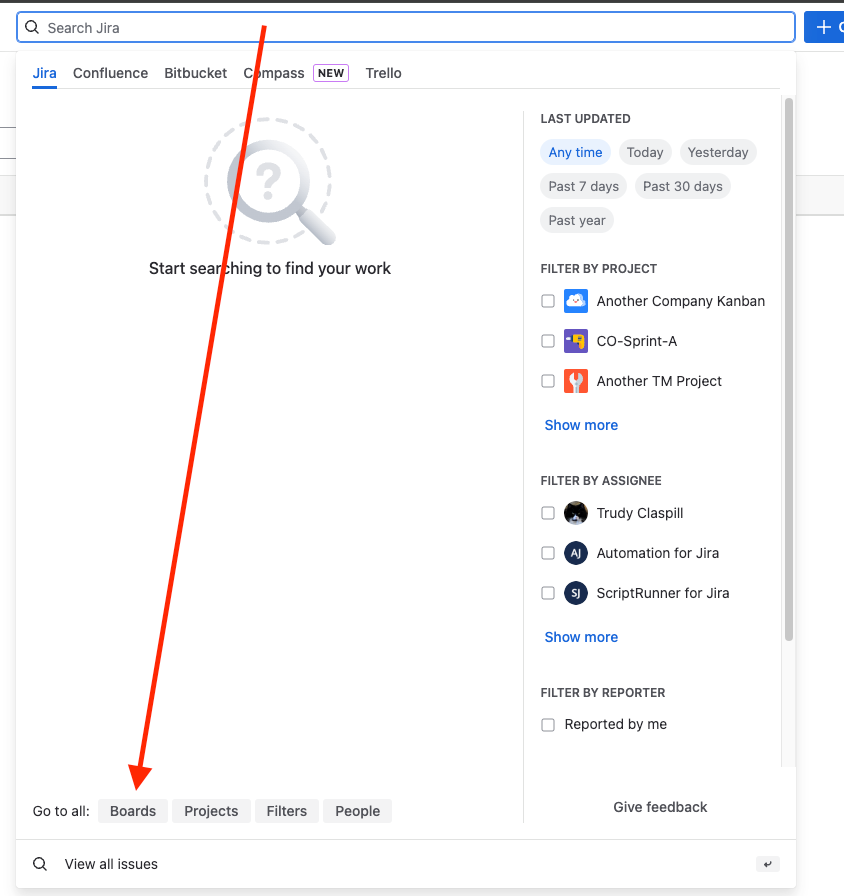Image resolution: width=844 pixels, height=896 pixels.
Task: Select the Yesterday filter chip
Action: click(718, 153)
